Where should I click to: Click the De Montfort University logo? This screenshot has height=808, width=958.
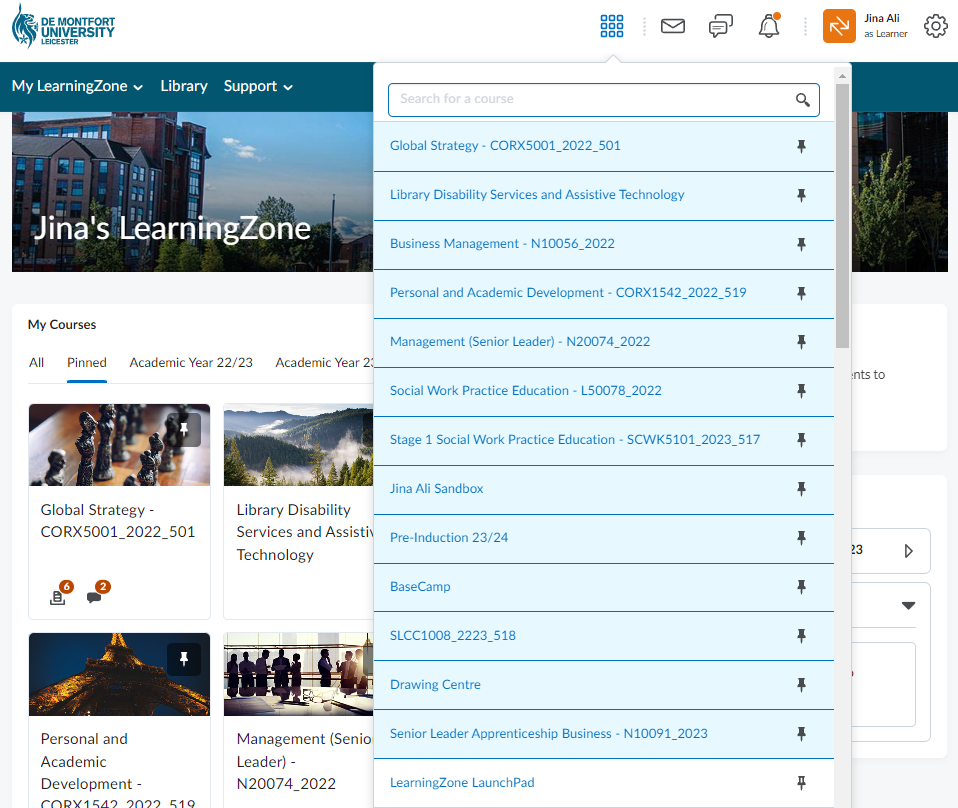click(63, 27)
